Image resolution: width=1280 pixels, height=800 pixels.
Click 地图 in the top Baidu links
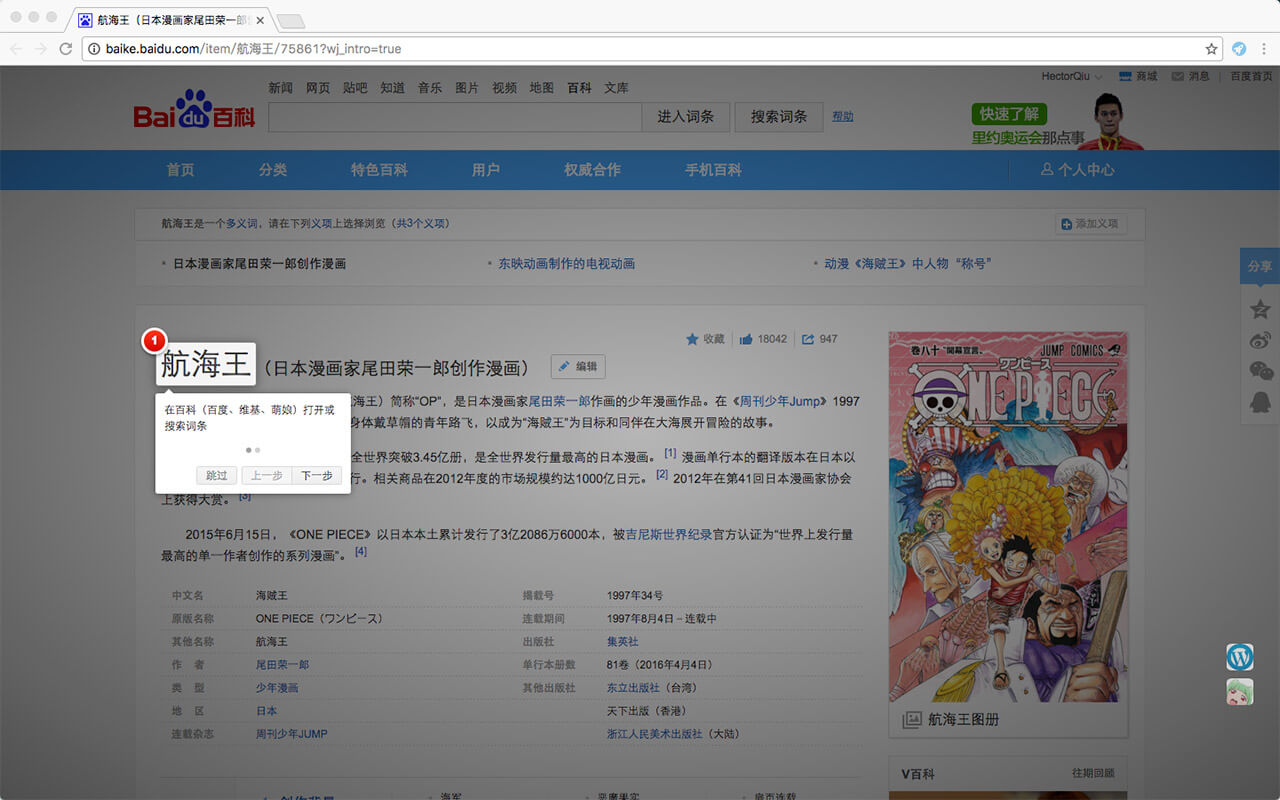[541, 88]
